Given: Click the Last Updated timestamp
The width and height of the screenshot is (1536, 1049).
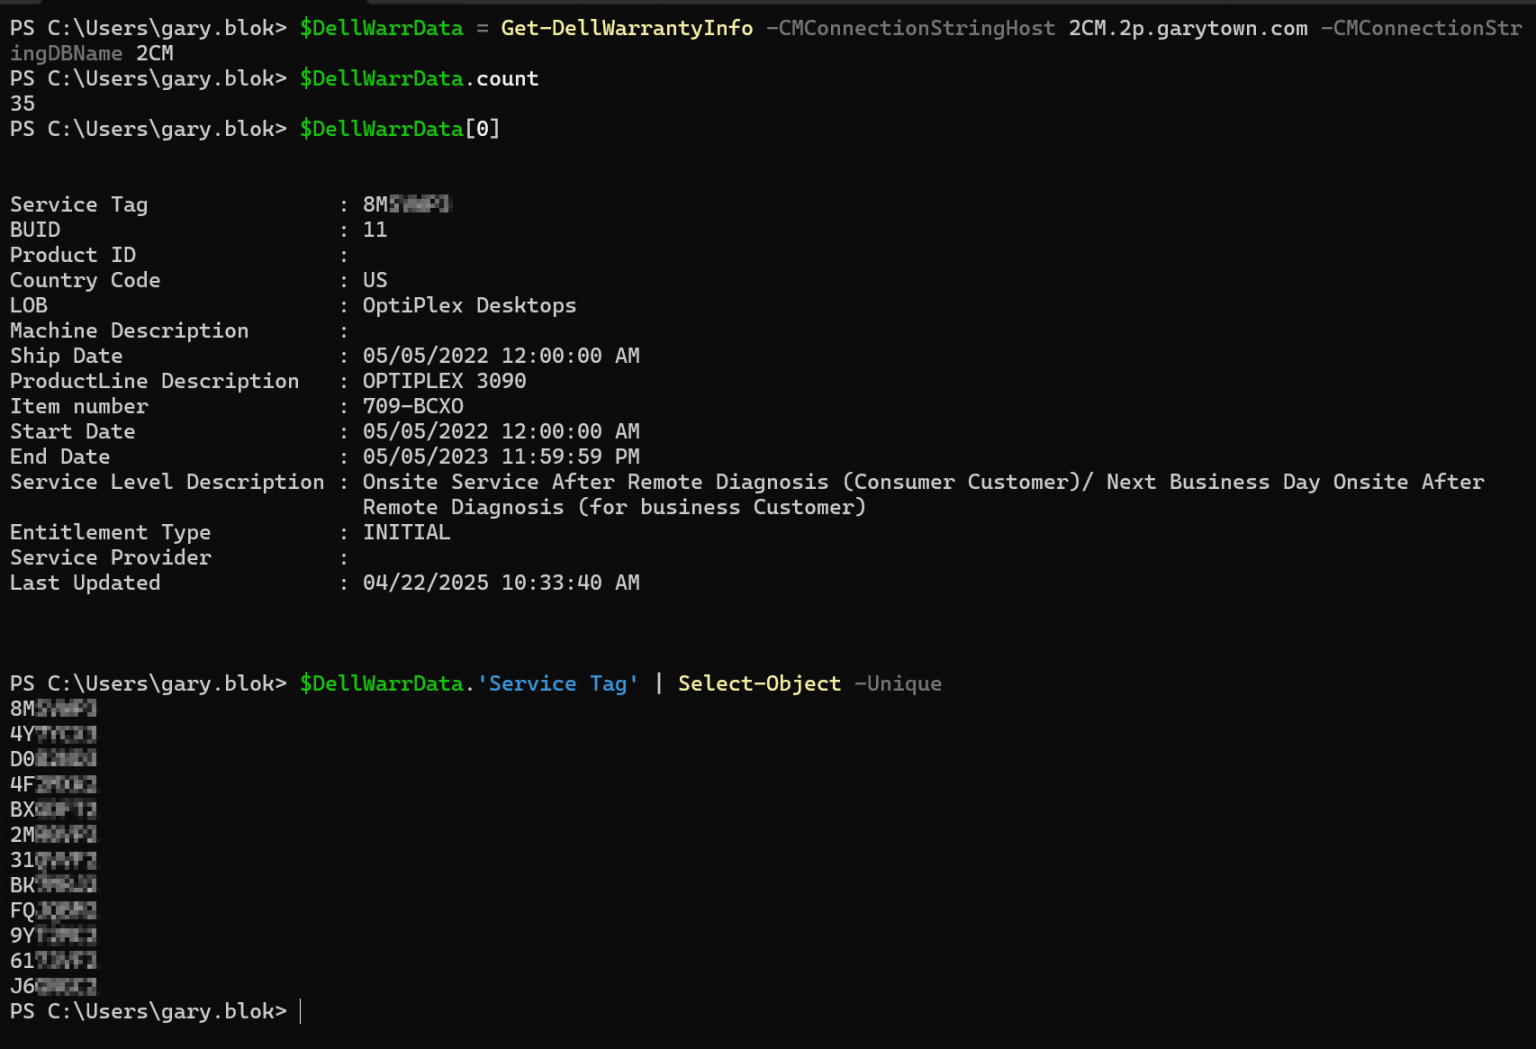Looking at the screenshot, I should tap(502, 582).
